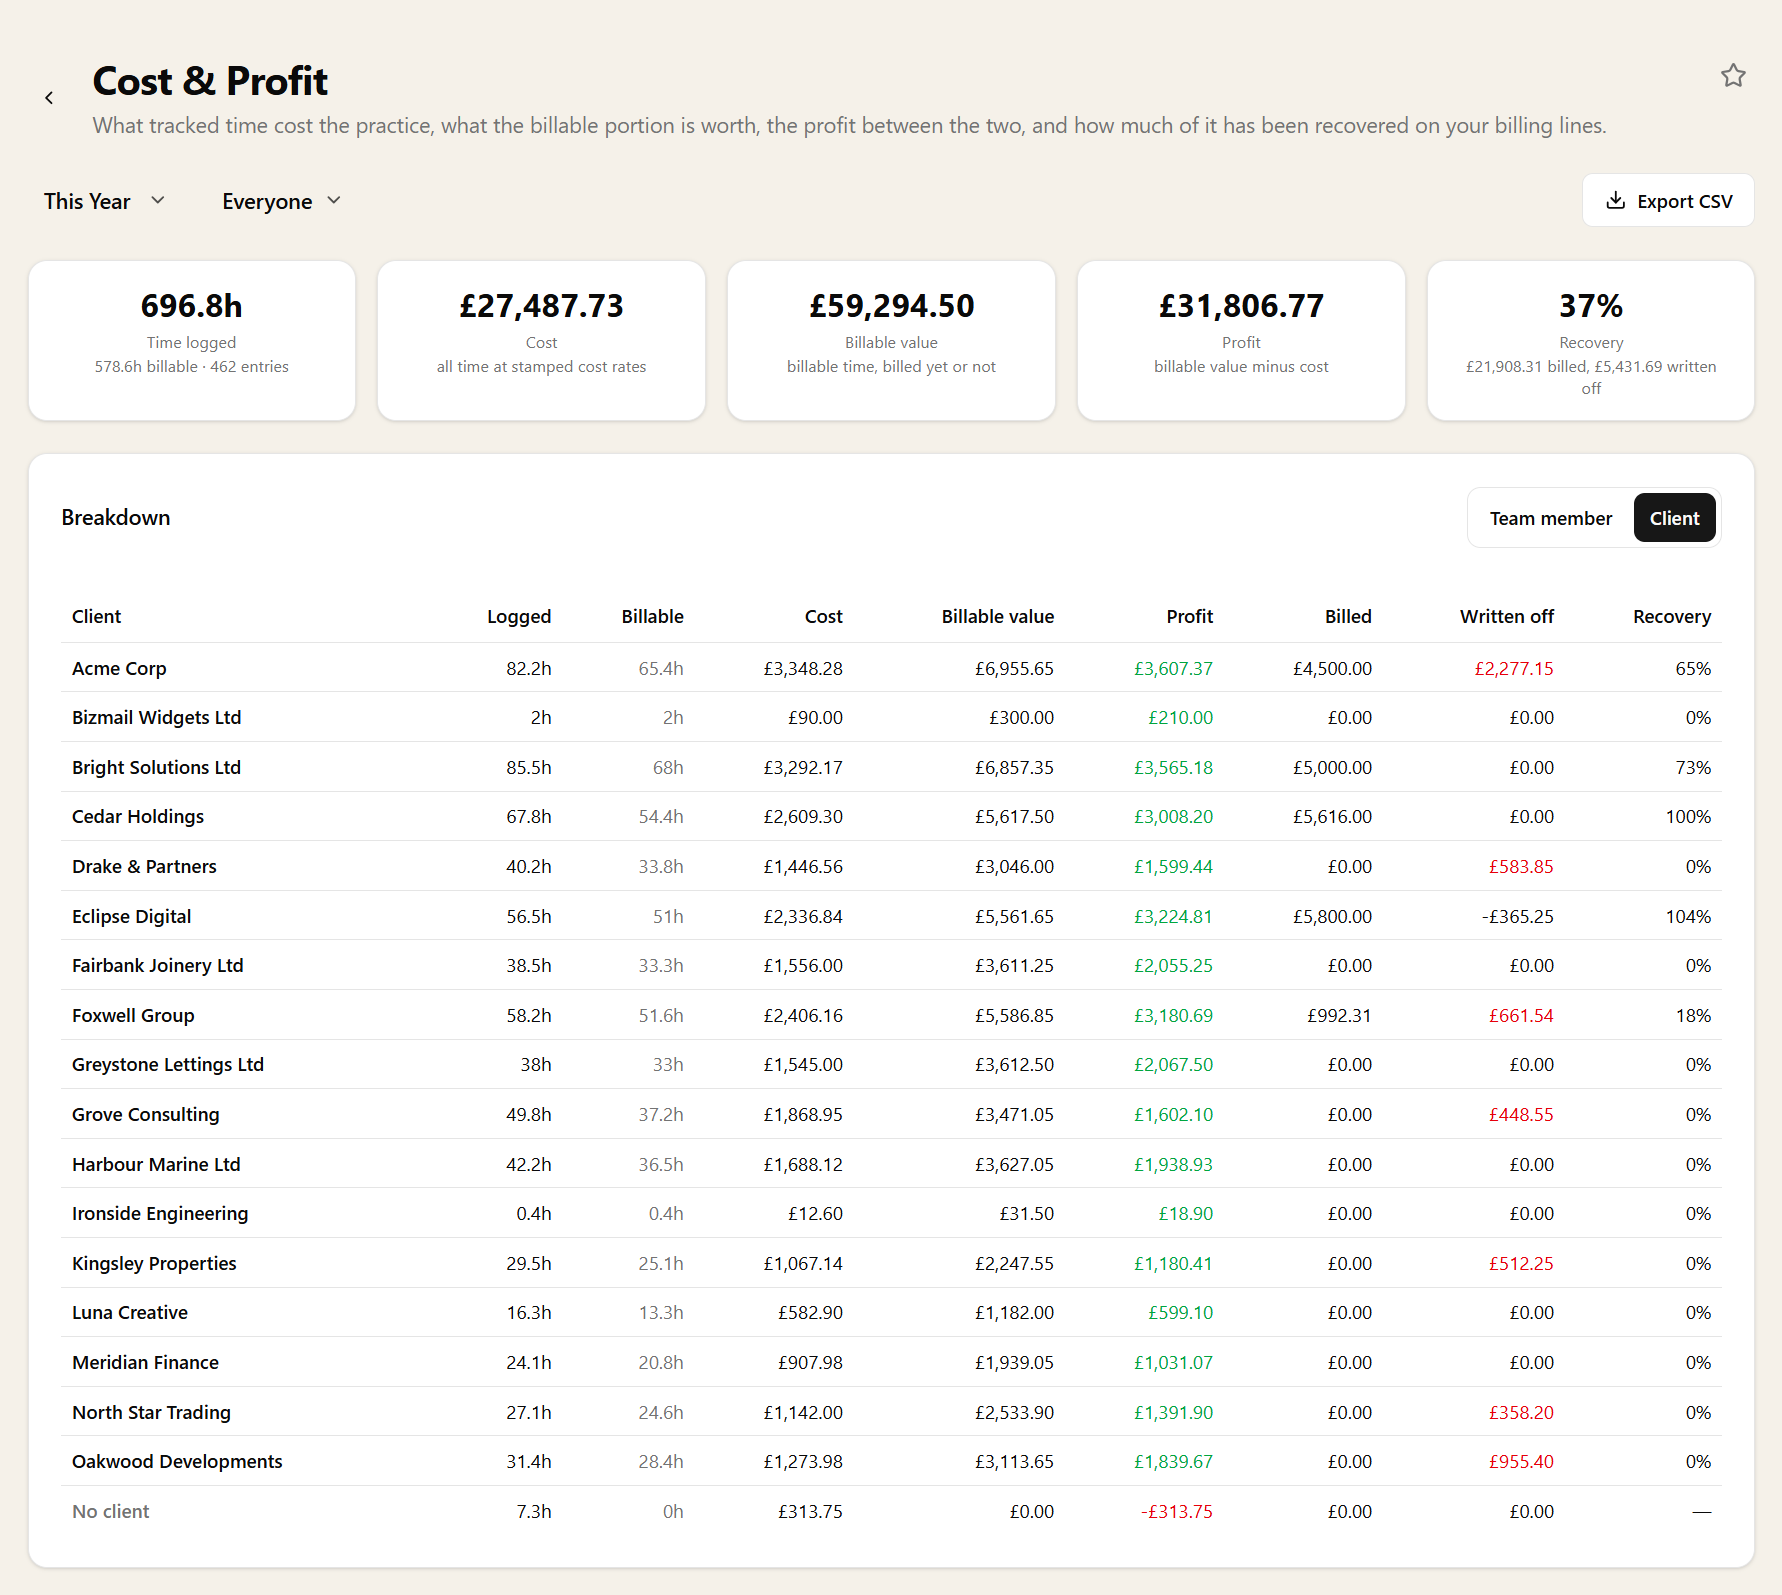Export the report as CSV
Image resolution: width=1782 pixels, height=1595 pixels.
coord(1668,201)
